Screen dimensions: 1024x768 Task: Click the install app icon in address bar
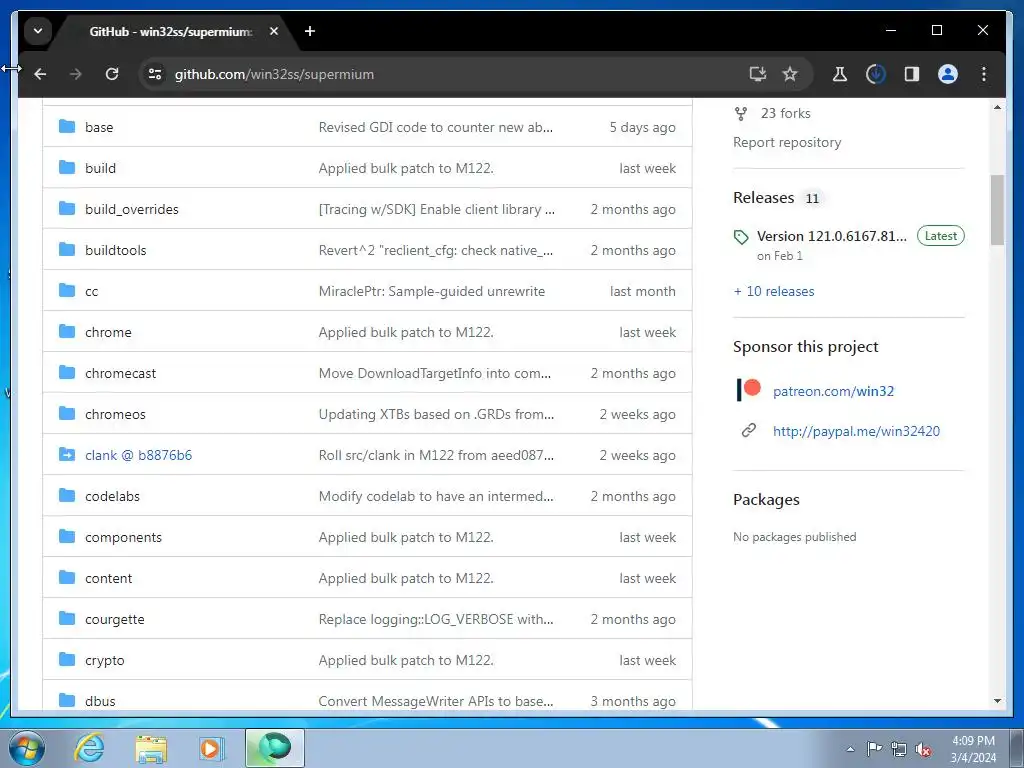click(758, 74)
